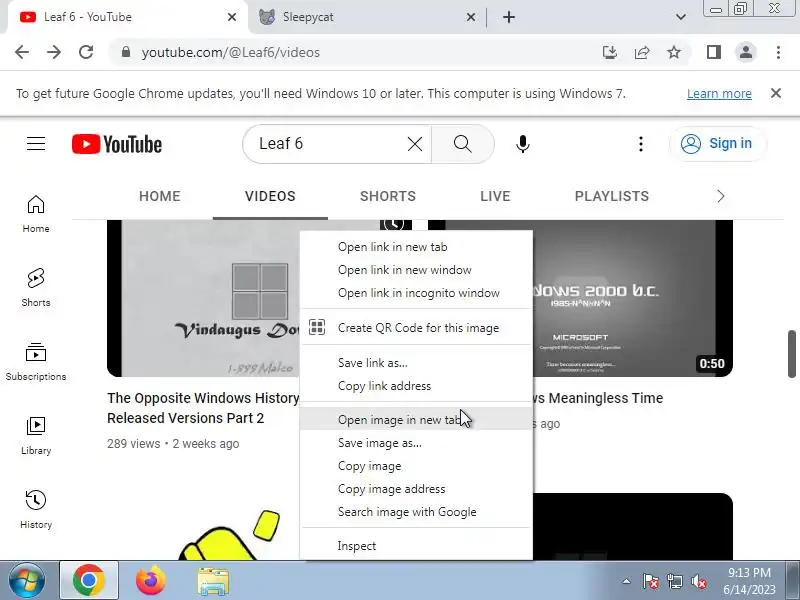Share this page via the share icon

pos(642,52)
